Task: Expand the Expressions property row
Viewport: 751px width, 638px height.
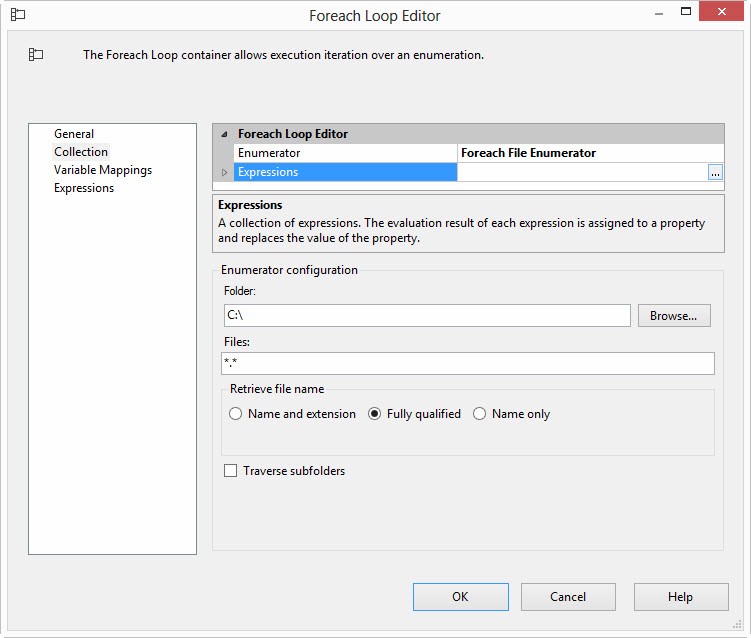Action: (x=224, y=172)
